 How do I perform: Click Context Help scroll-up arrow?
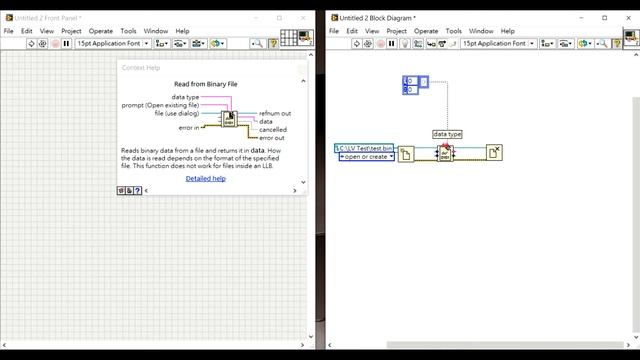tap(303, 81)
